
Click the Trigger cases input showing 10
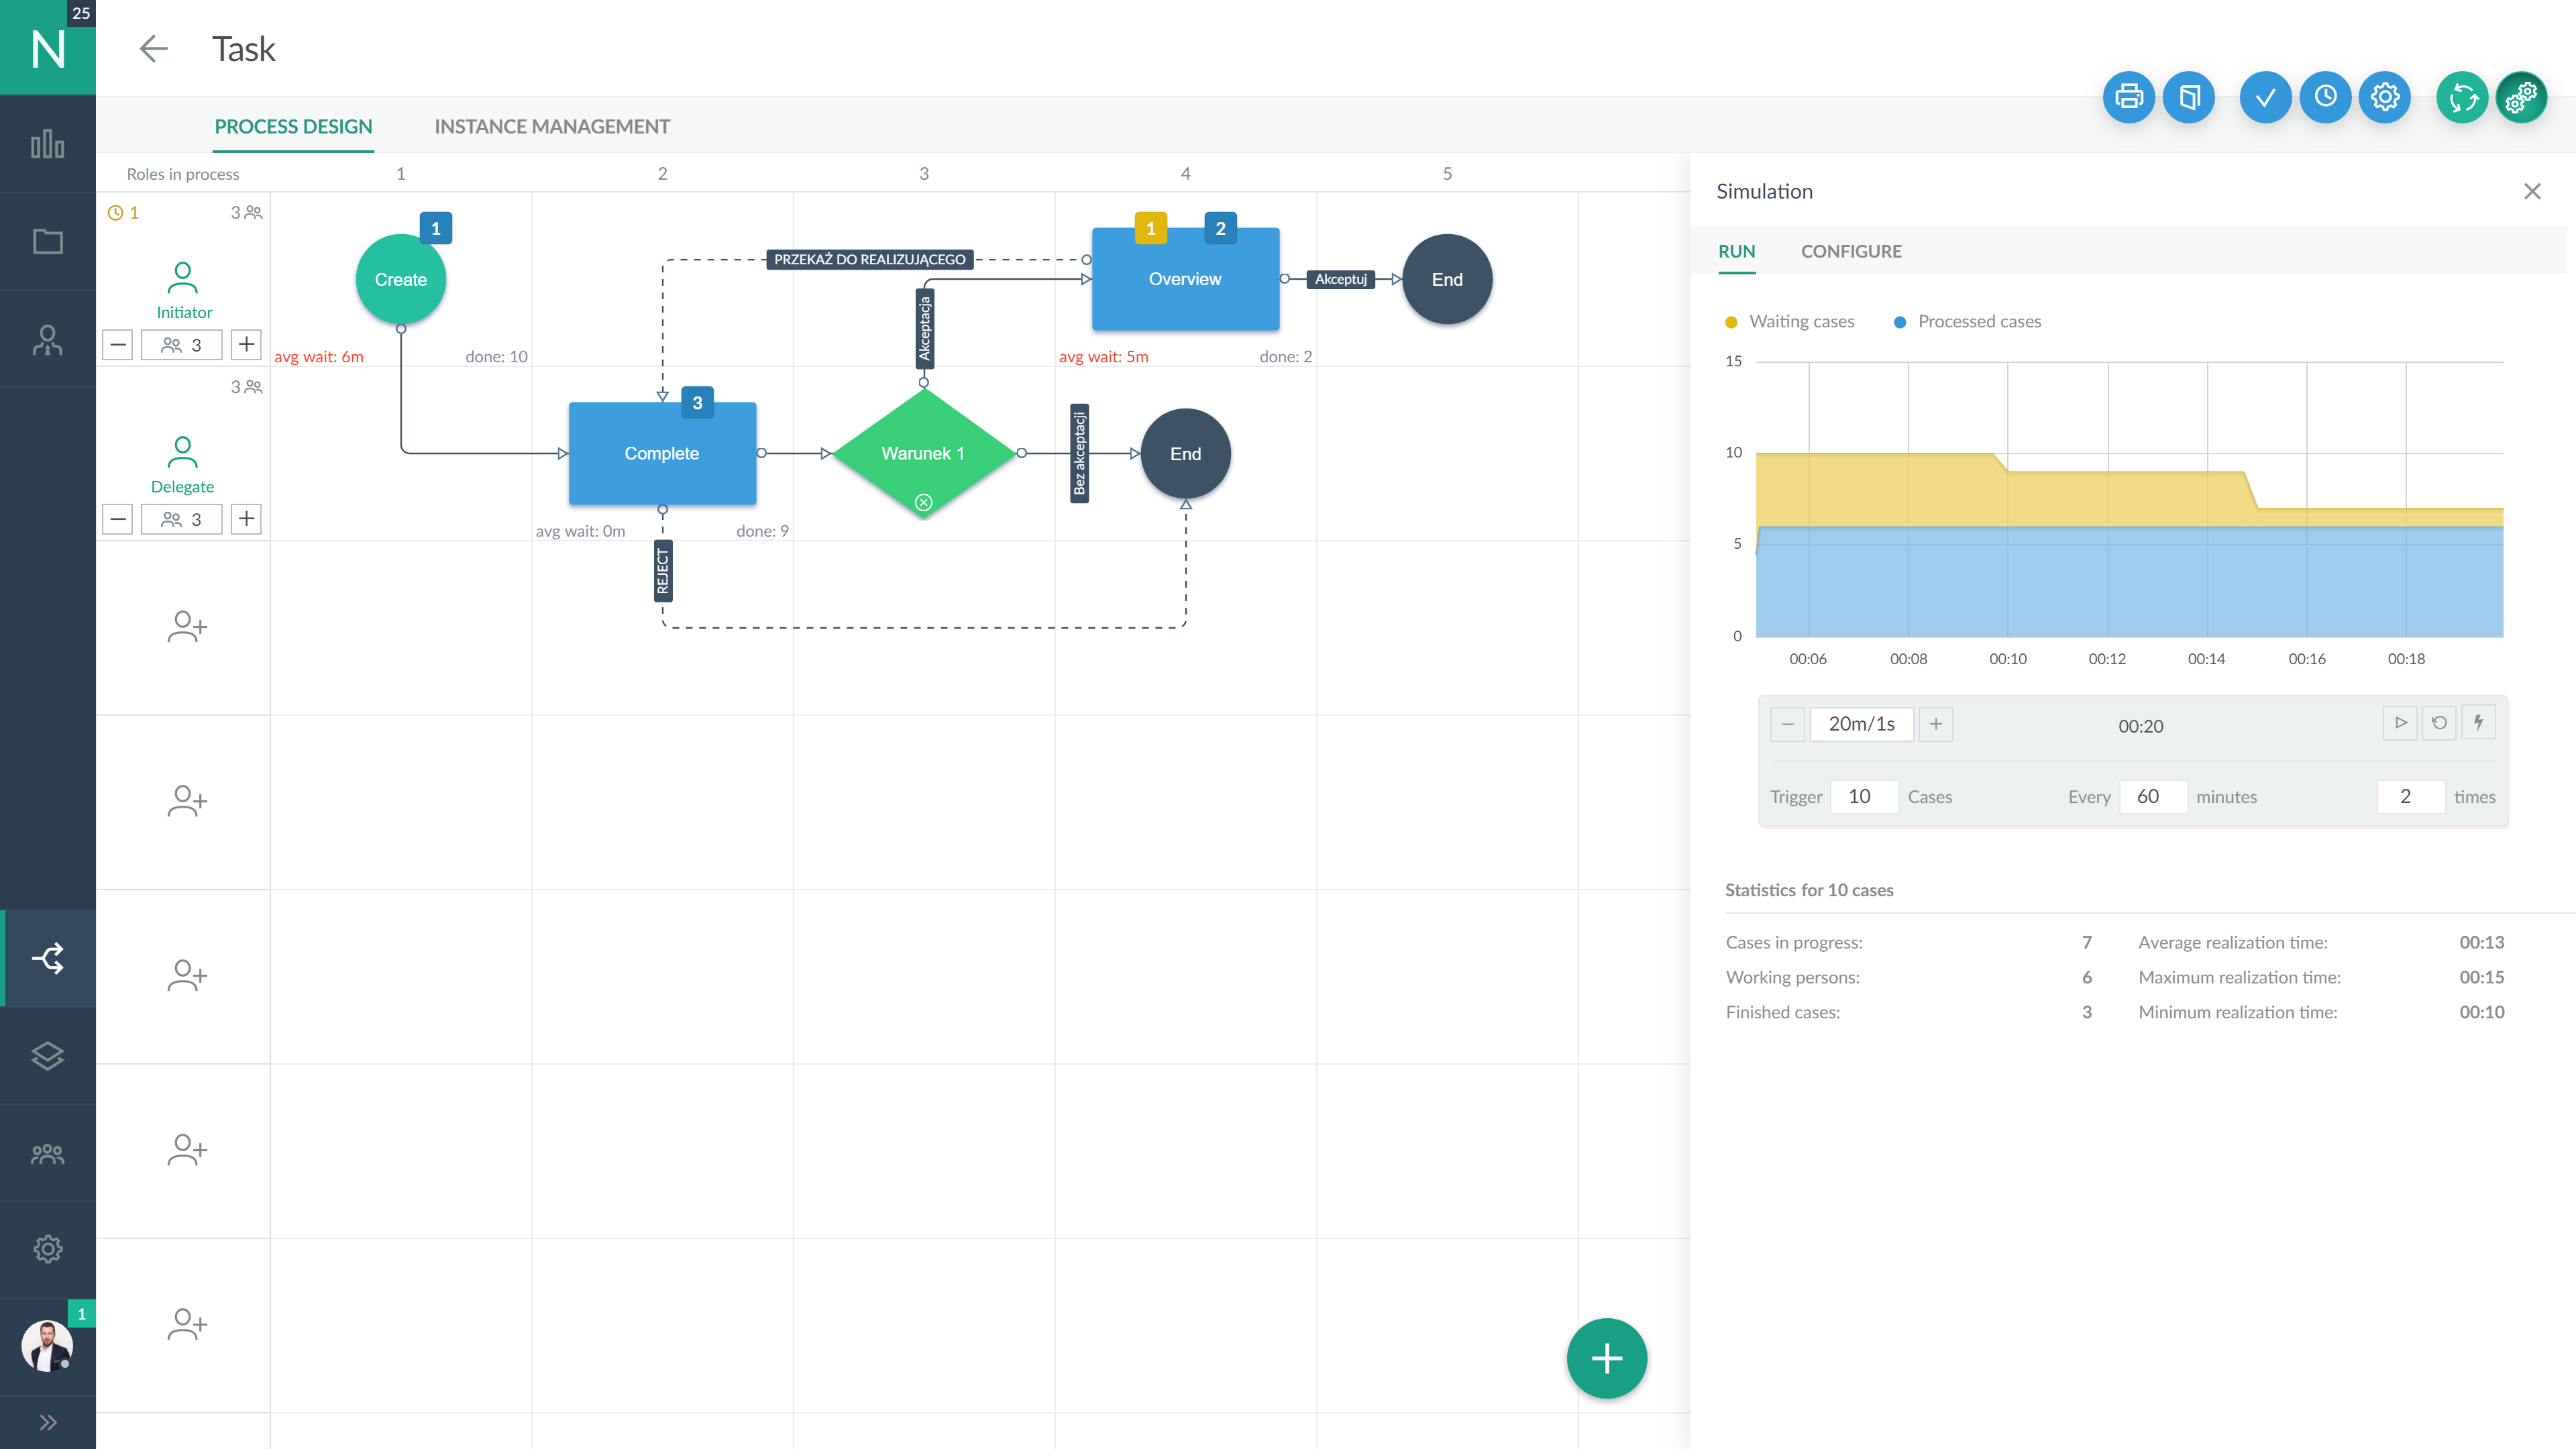click(x=1864, y=797)
